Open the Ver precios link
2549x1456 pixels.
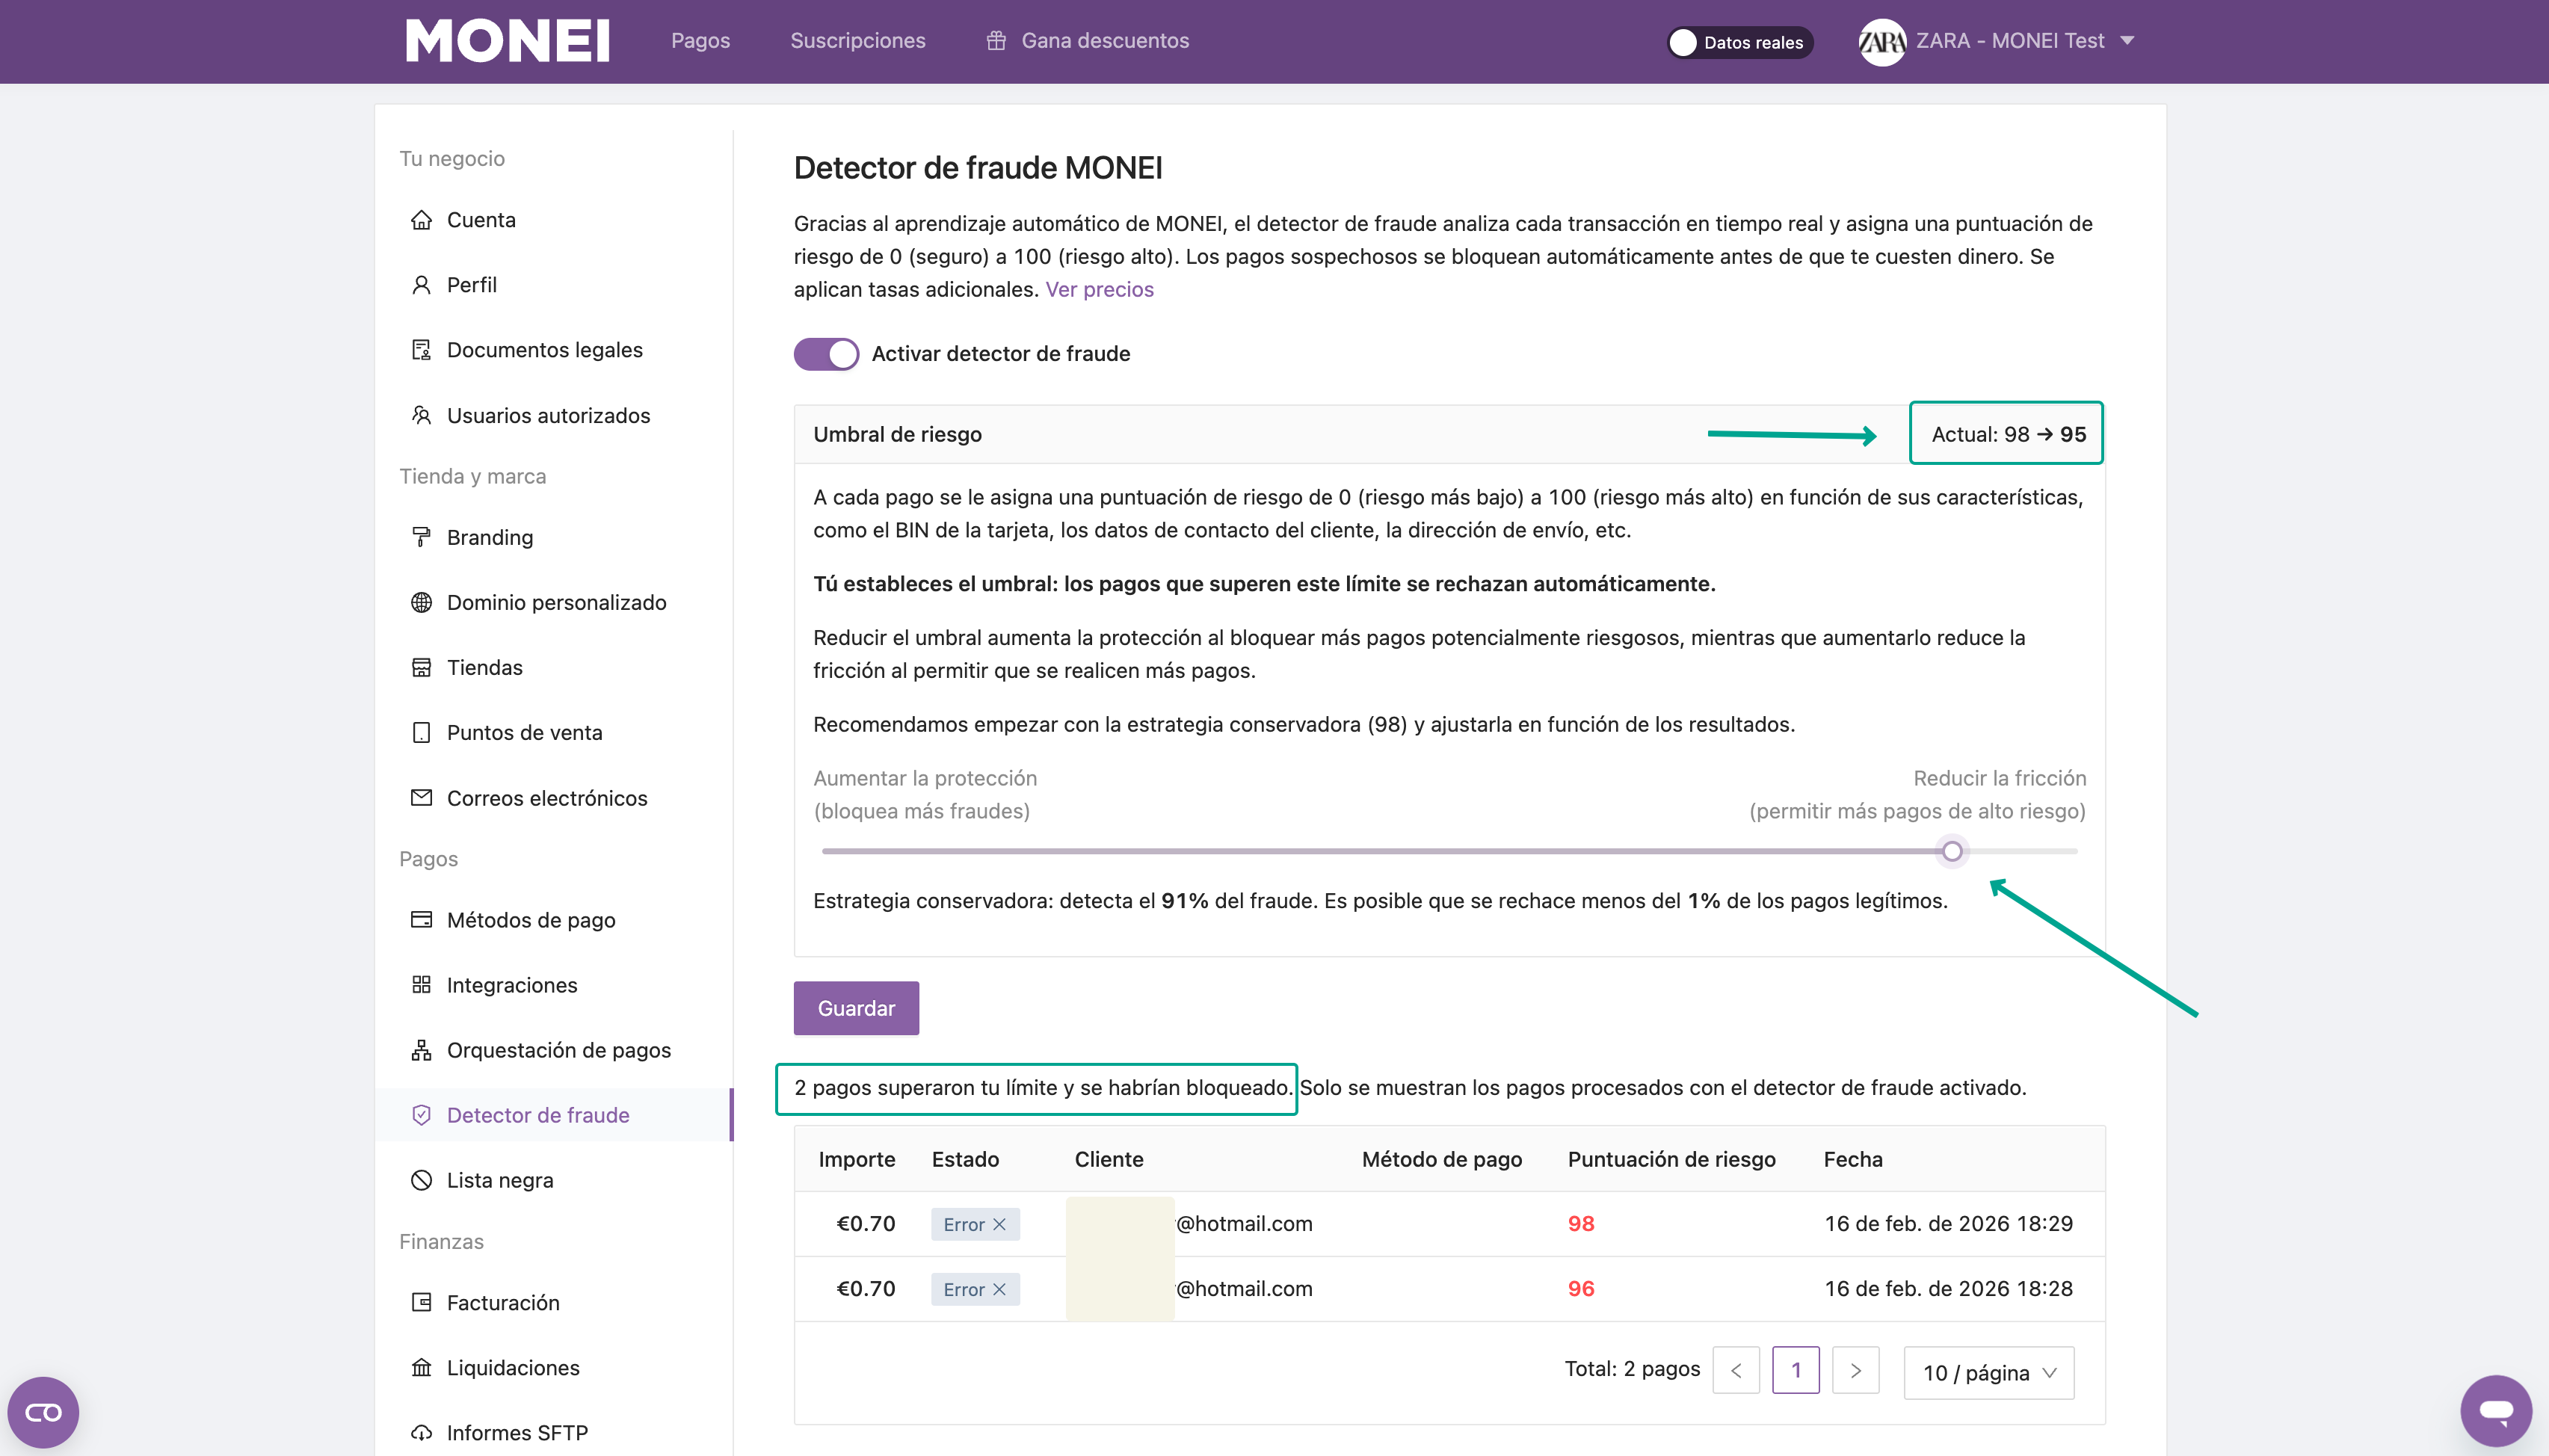coord(1099,289)
